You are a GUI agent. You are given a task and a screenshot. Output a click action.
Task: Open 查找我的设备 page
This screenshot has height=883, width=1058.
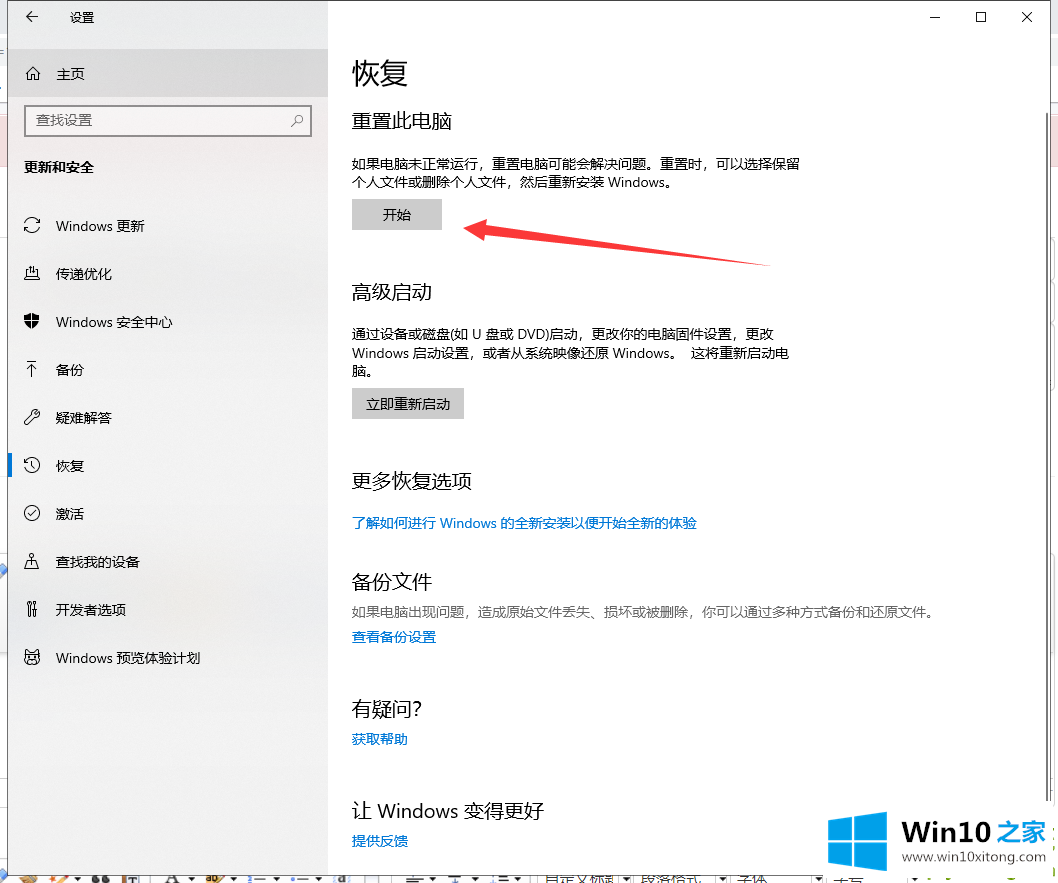[x=167, y=561]
